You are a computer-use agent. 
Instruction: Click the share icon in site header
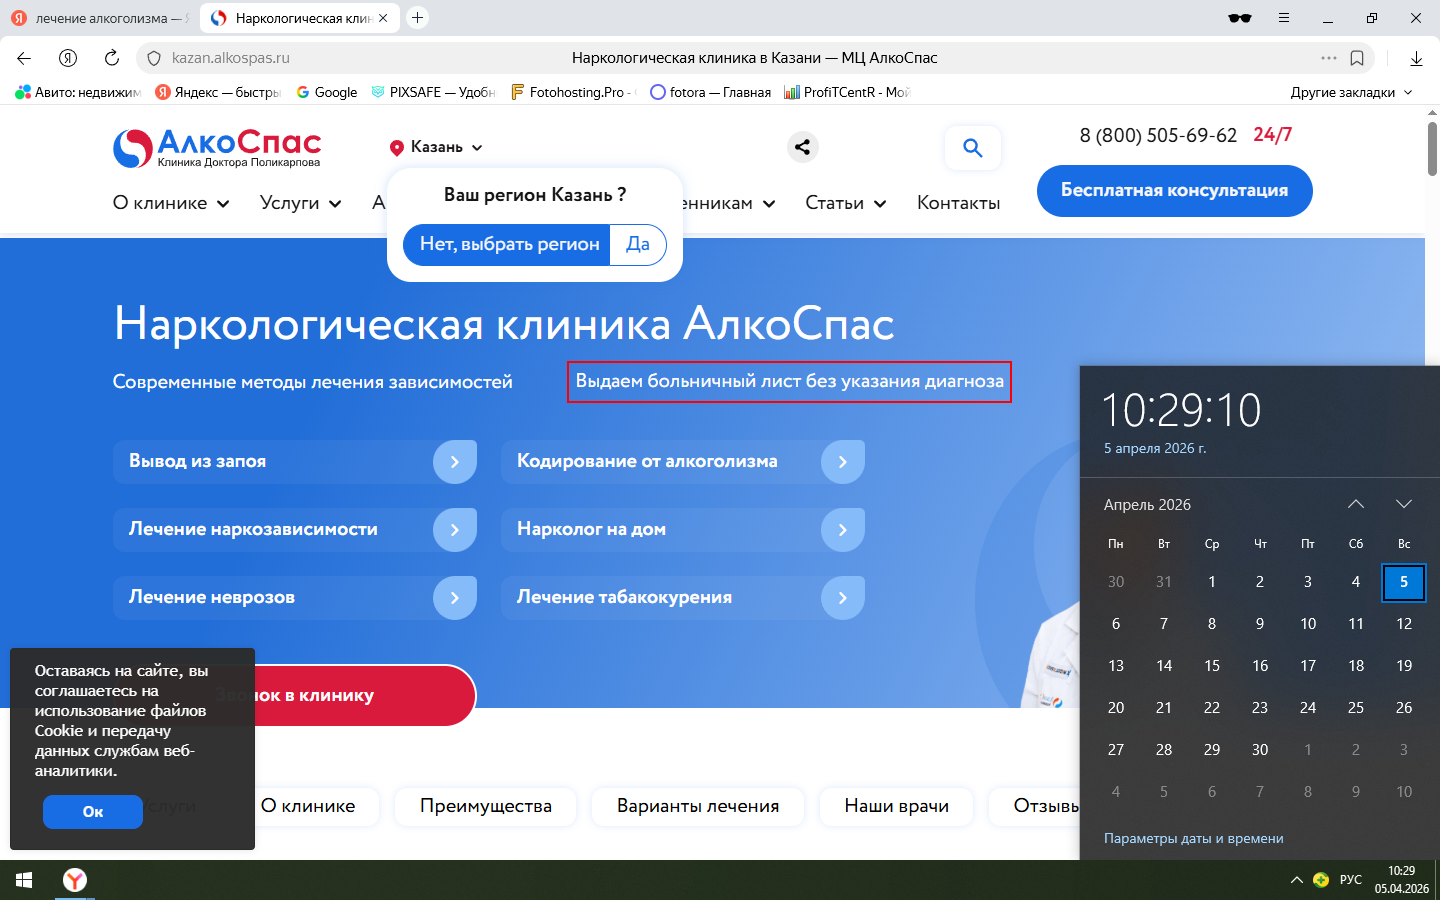point(802,147)
